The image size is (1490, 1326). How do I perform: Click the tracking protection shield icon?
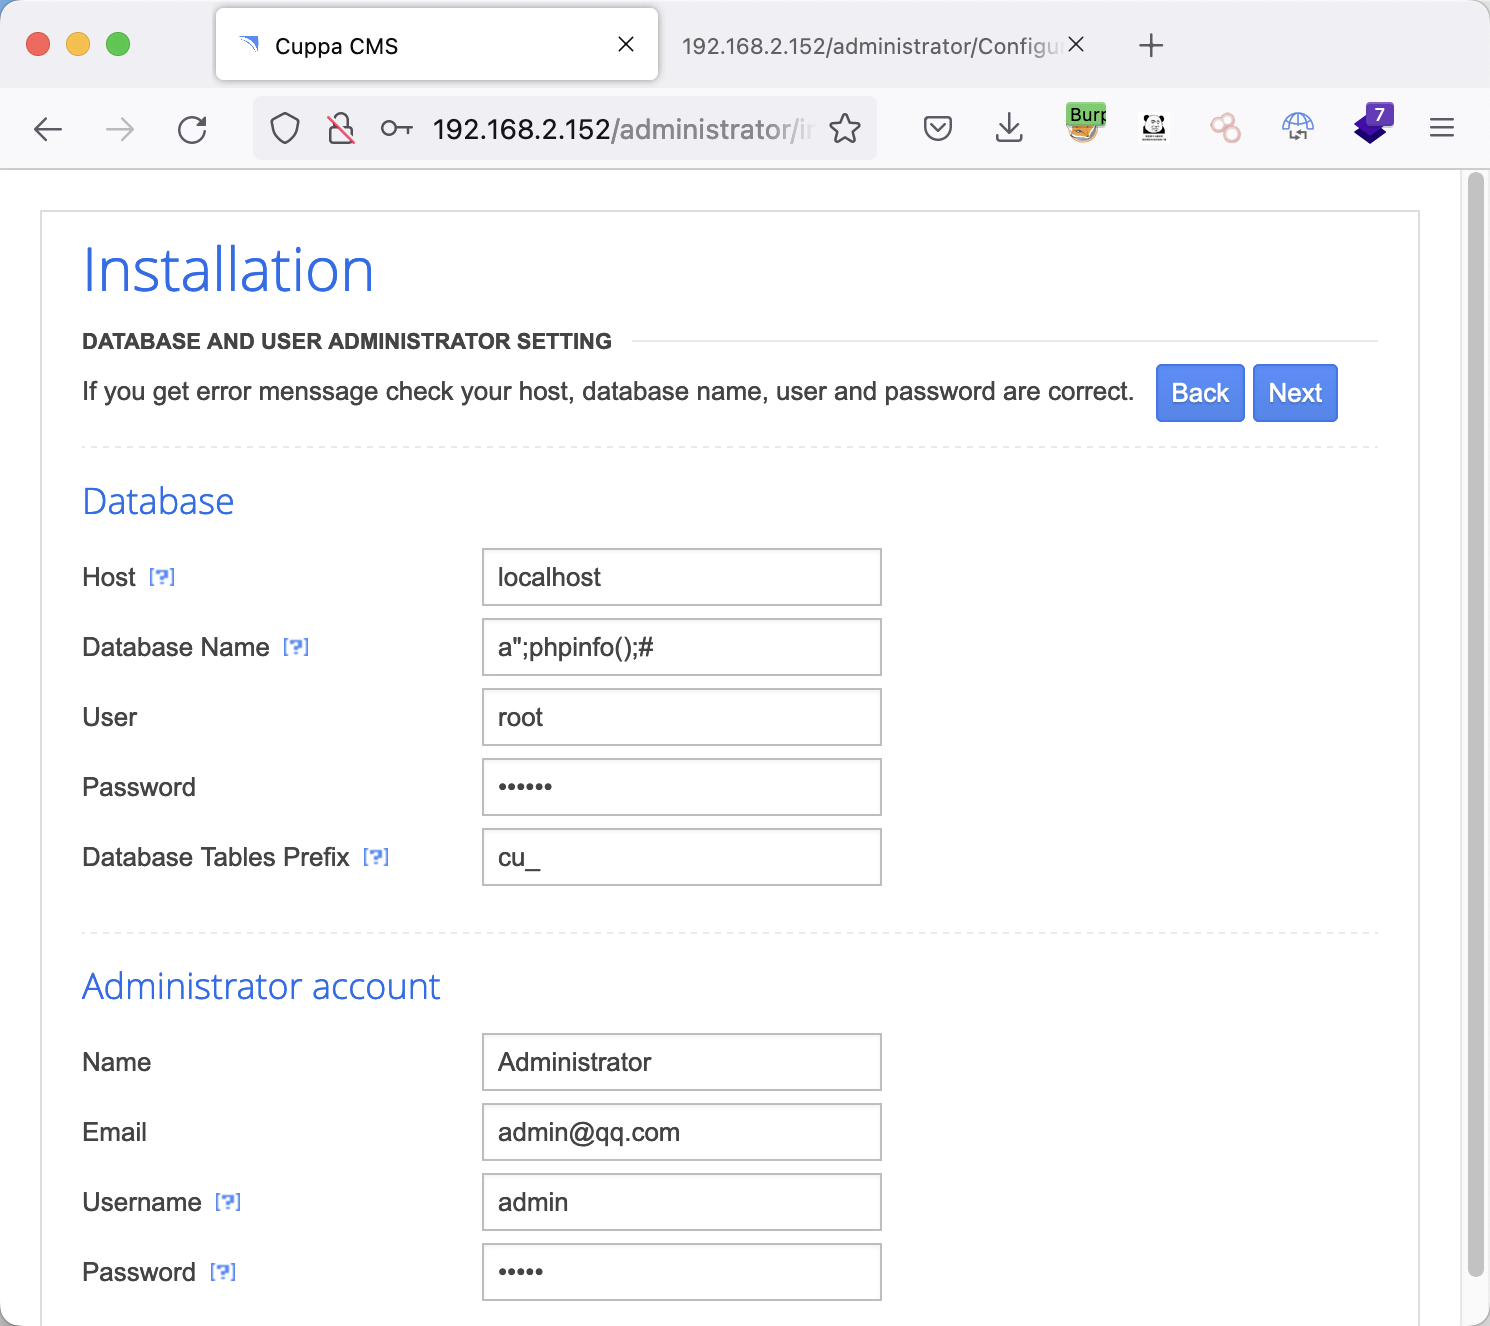[x=285, y=129]
